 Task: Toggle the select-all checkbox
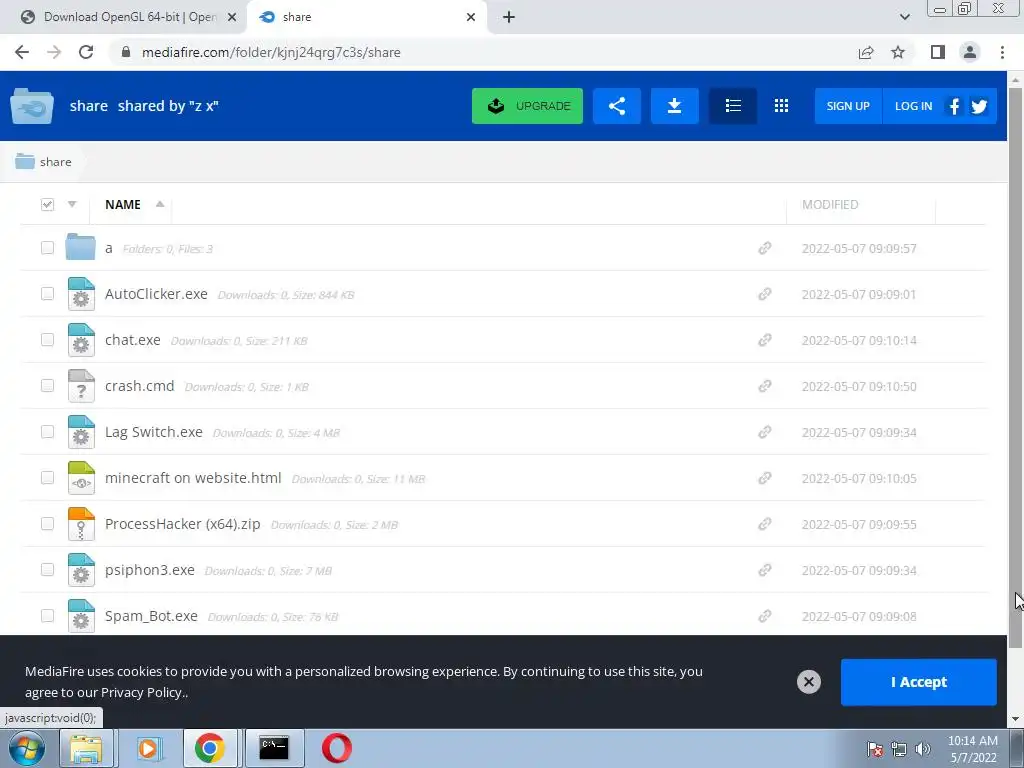(x=47, y=204)
